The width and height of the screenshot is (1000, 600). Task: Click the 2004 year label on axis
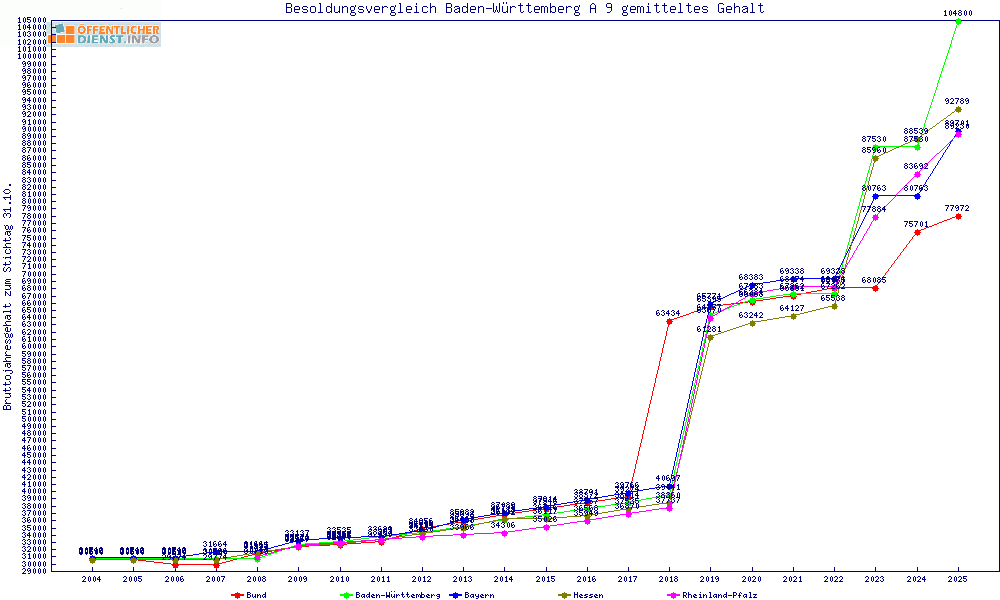click(91, 579)
